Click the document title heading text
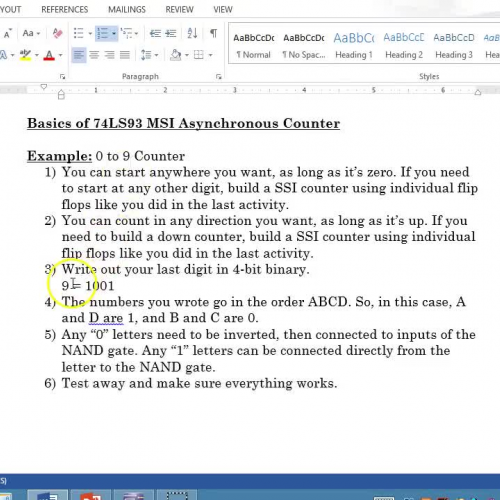The width and height of the screenshot is (500, 500). (183, 123)
